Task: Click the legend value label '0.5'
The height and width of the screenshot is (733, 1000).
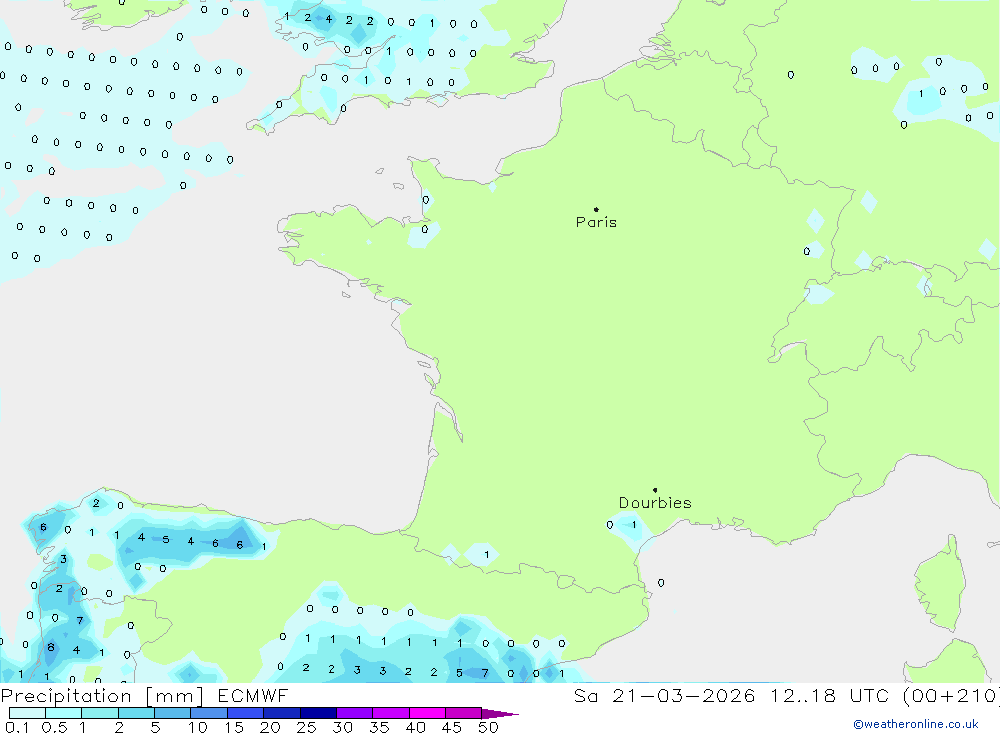Action: [x=54, y=727]
